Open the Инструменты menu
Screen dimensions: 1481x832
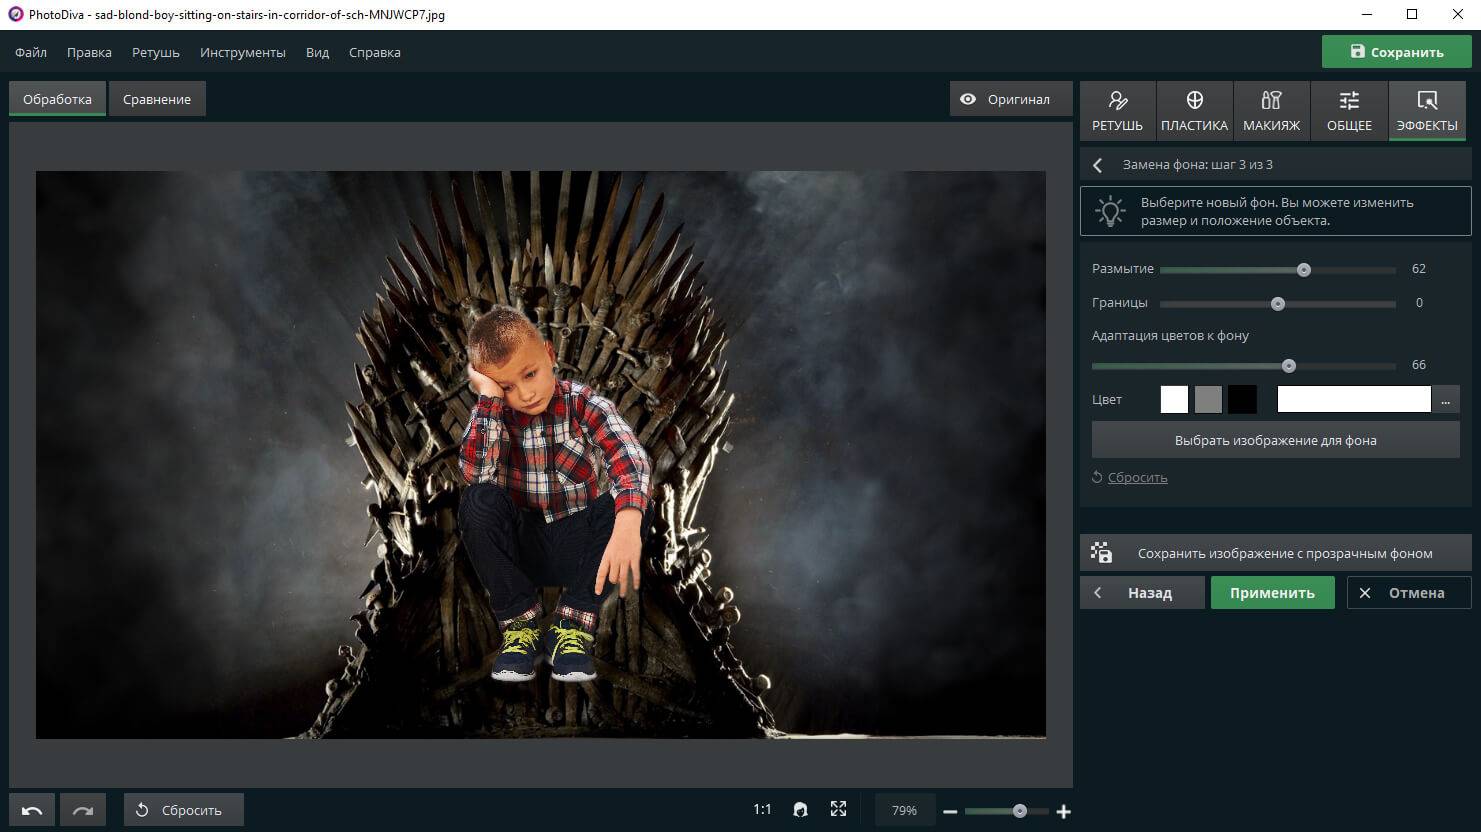point(242,52)
